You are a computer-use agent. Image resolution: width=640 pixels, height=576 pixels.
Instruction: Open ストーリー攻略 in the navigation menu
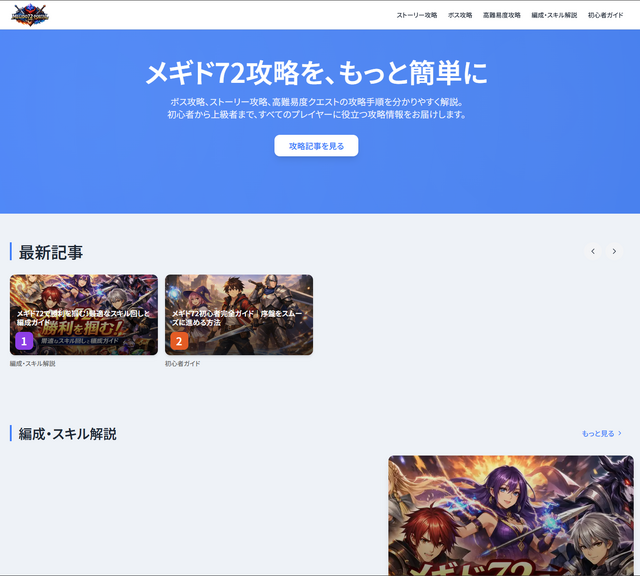click(x=417, y=15)
